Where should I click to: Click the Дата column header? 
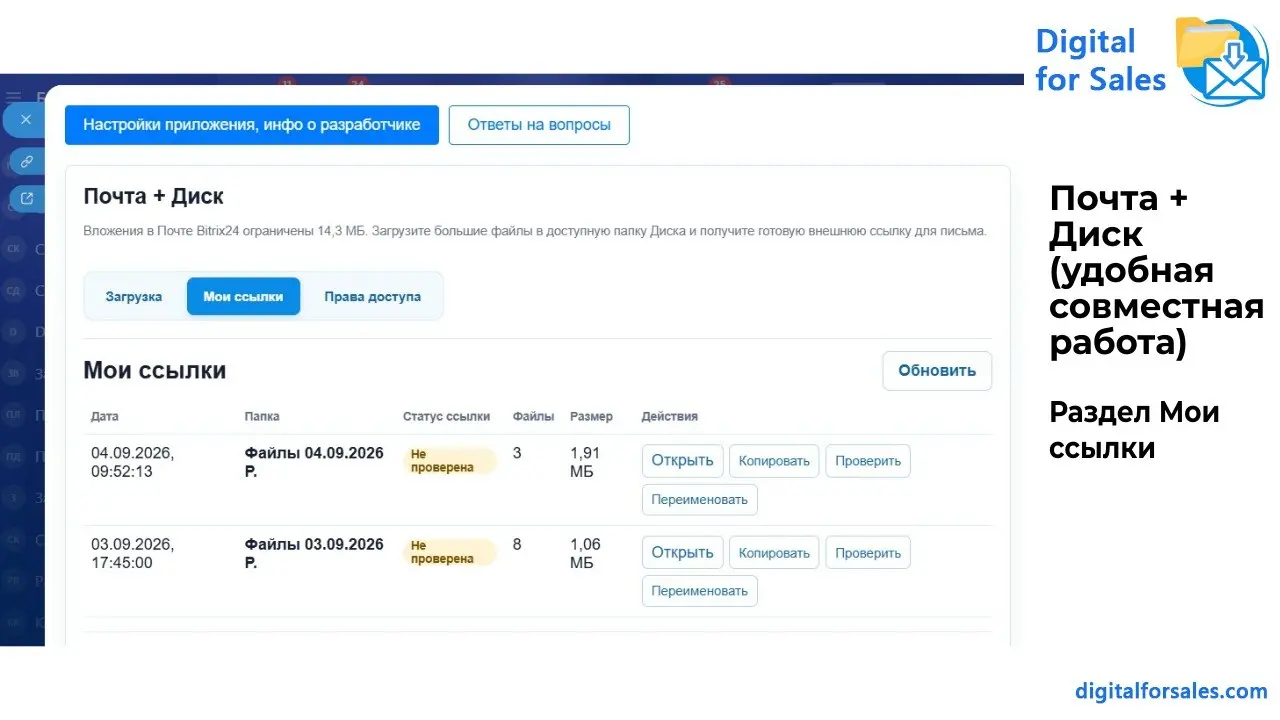click(104, 416)
